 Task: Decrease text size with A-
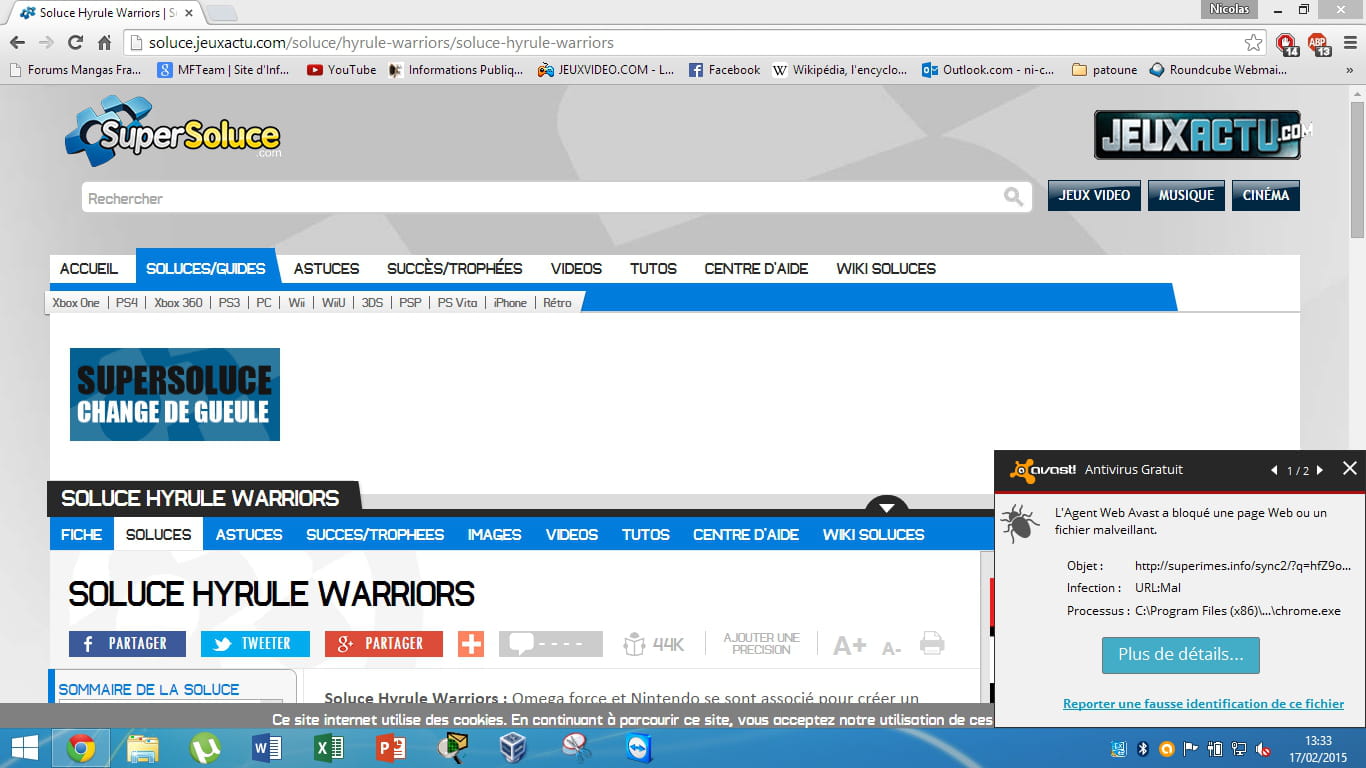point(891,648)
